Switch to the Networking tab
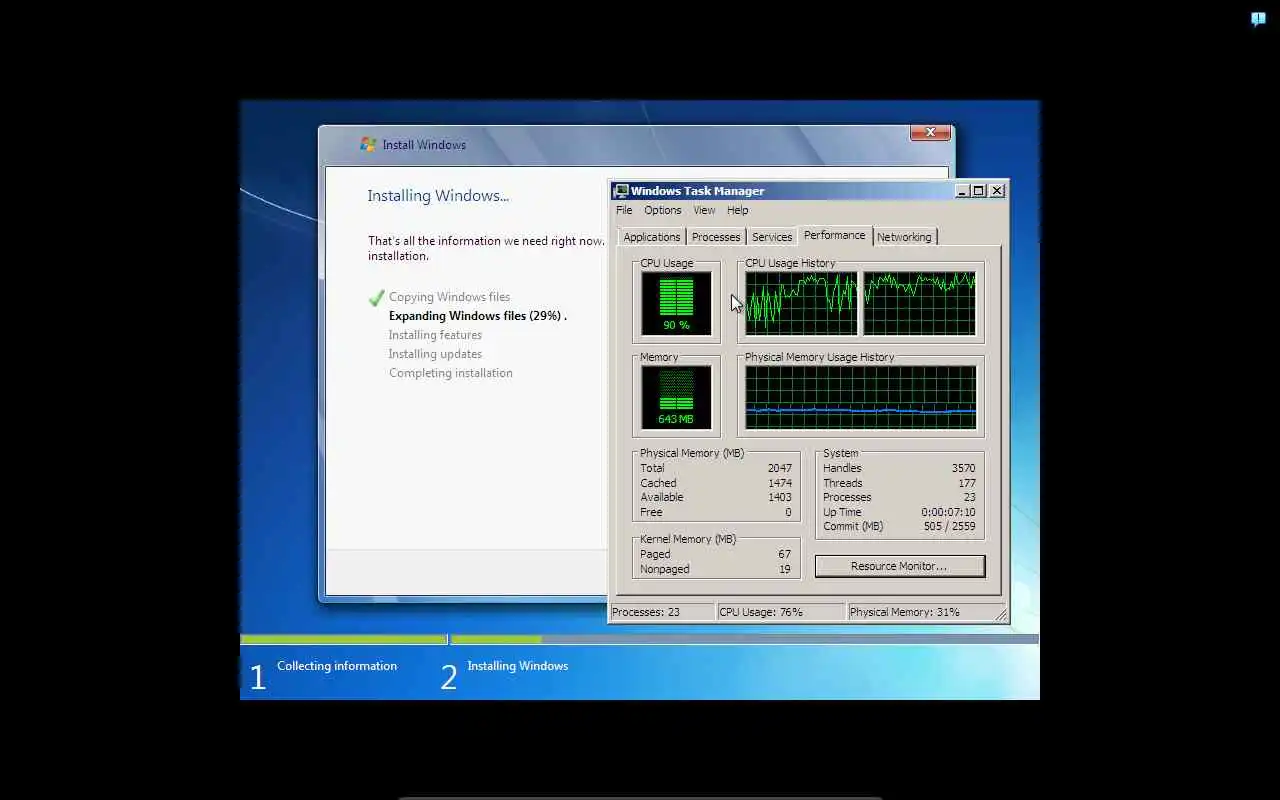Screen dimensions: 1280x800 pos(904,237)
